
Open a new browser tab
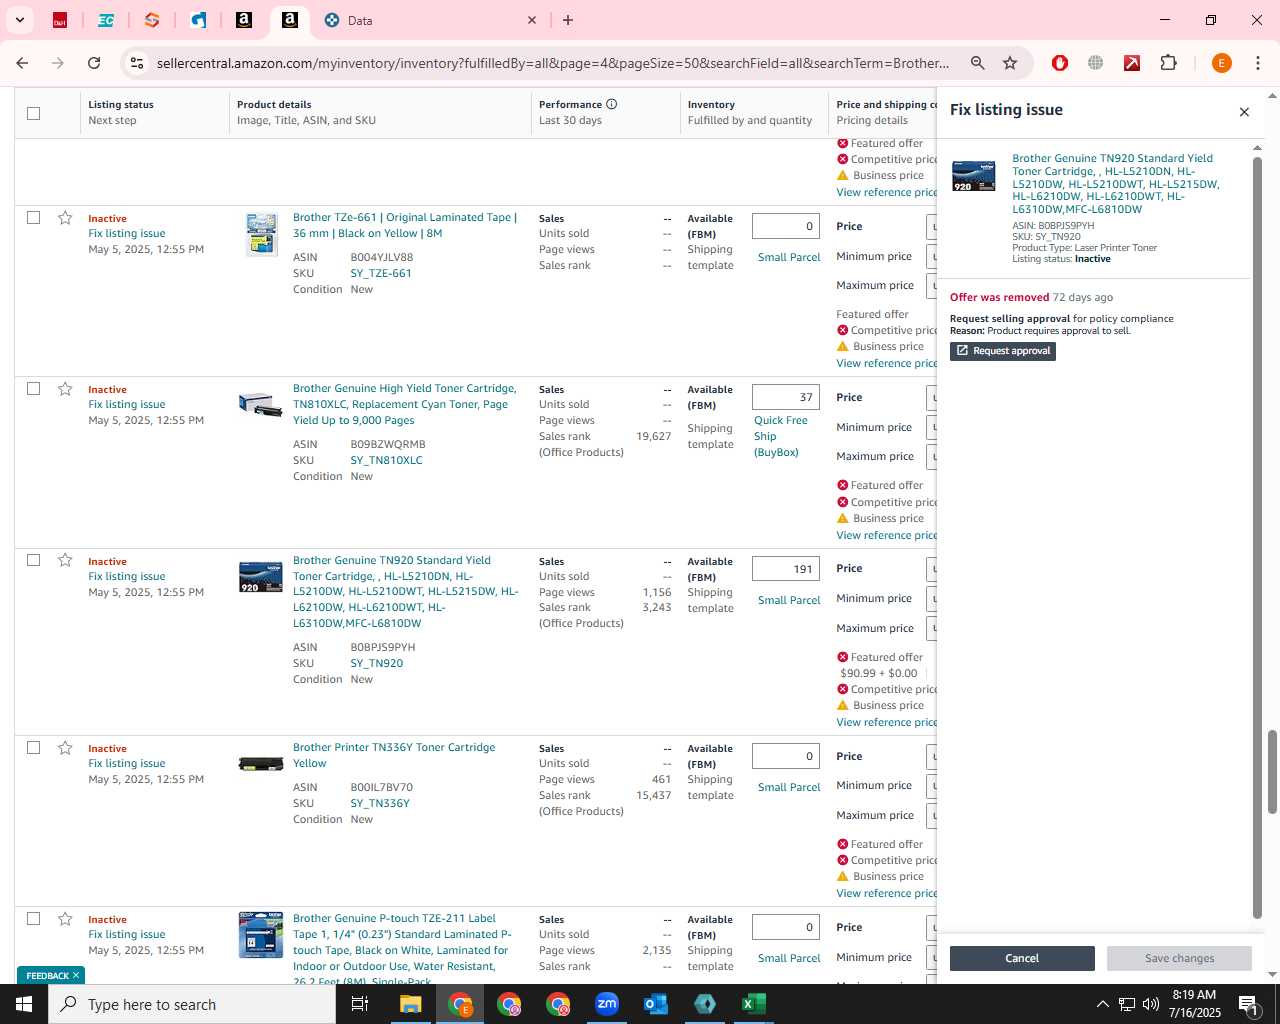click(568, 20)
